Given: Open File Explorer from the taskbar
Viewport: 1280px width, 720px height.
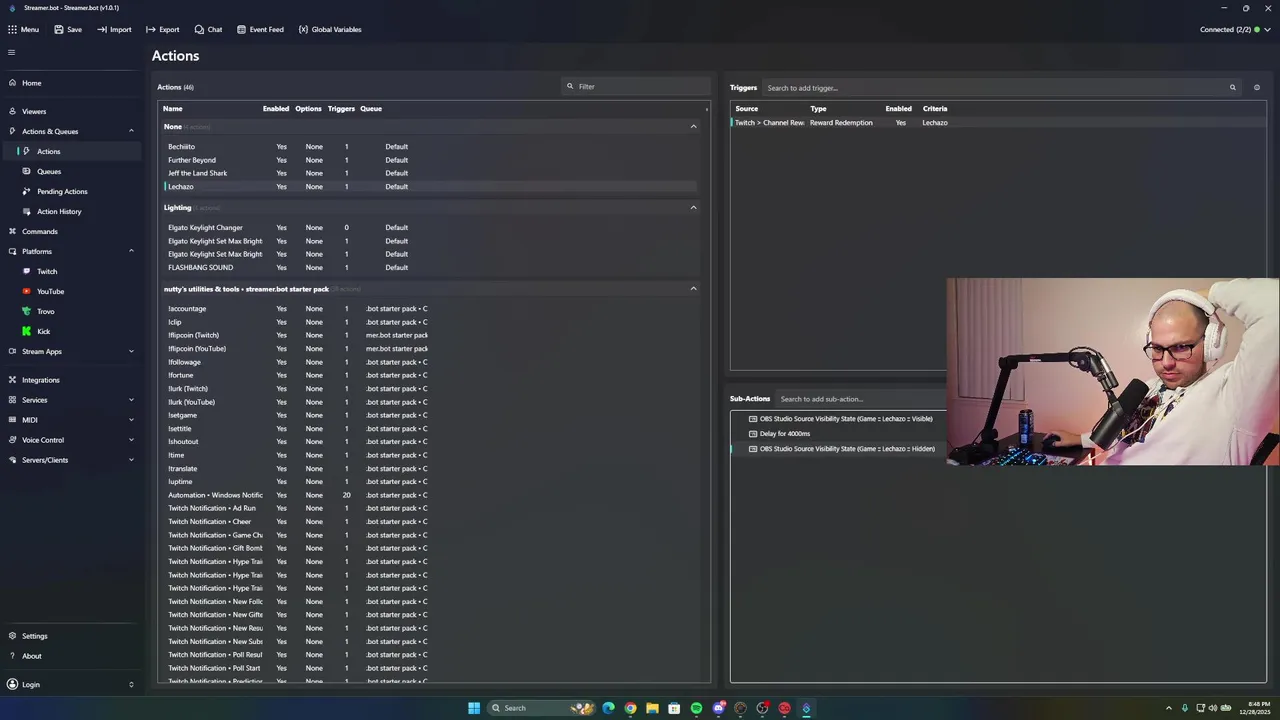Looking at the screenshot, I should pos(652,708).
